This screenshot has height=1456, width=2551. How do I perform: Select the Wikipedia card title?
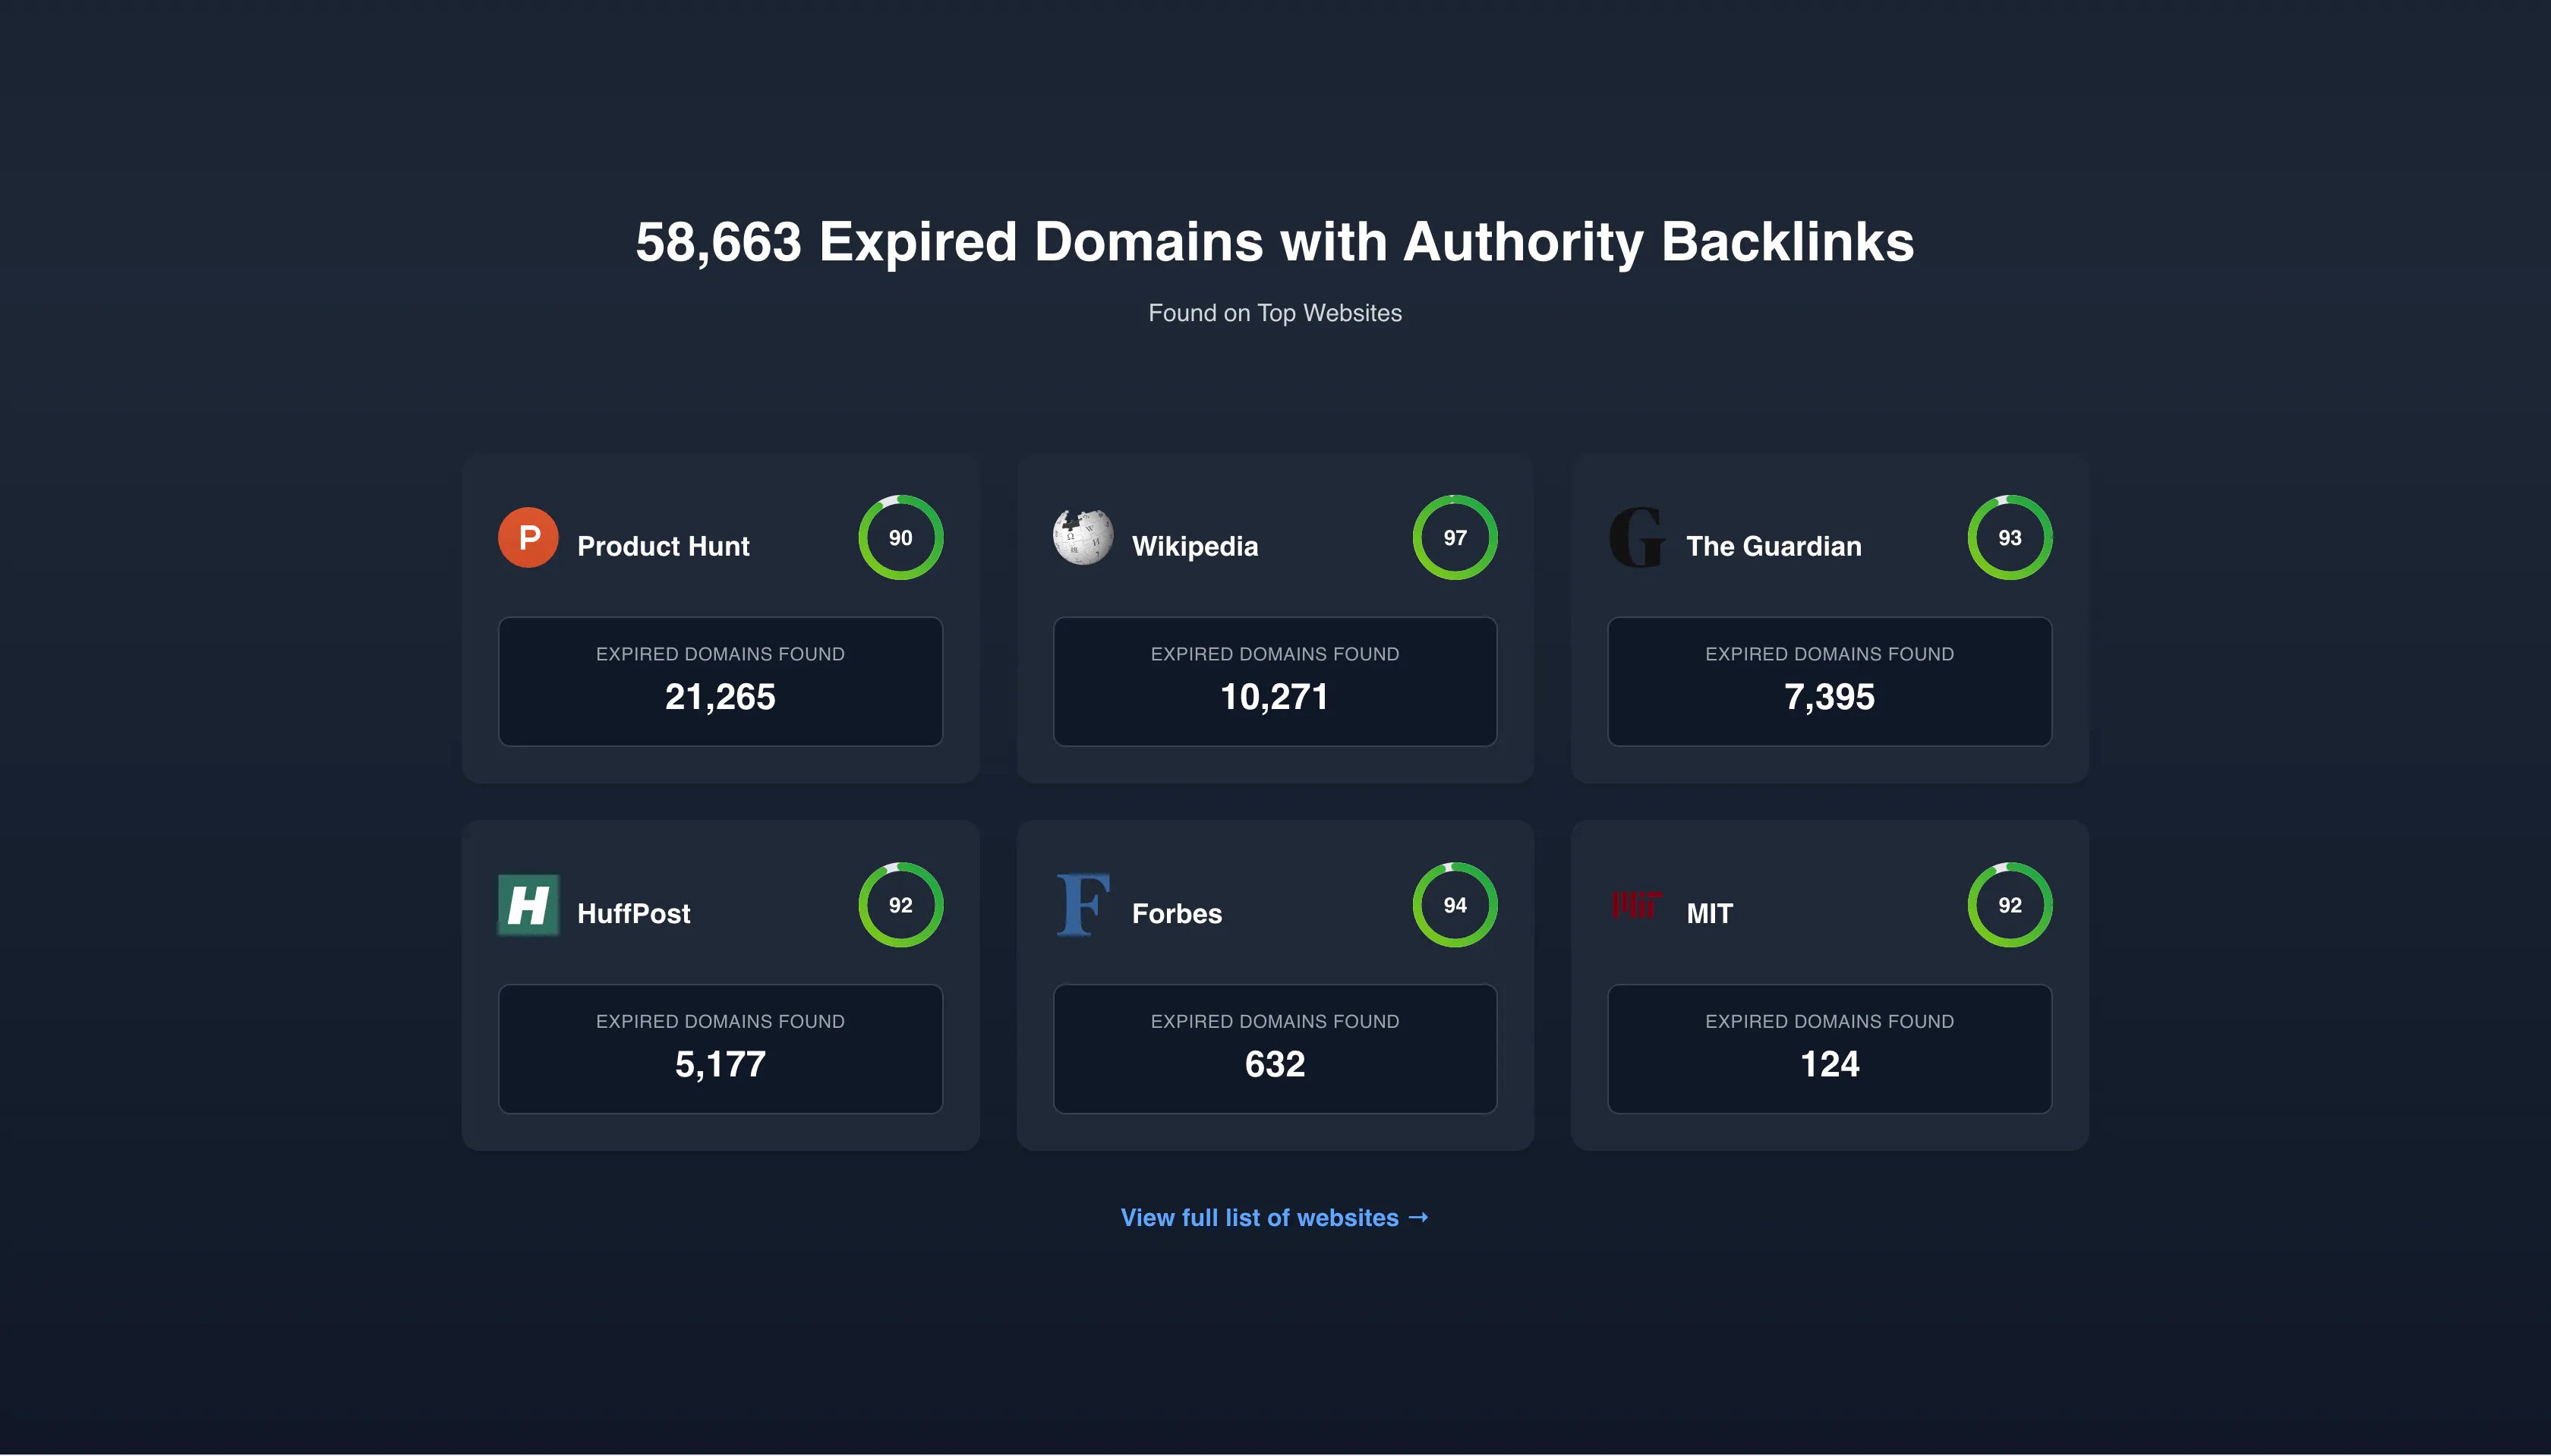(1195, 546)
